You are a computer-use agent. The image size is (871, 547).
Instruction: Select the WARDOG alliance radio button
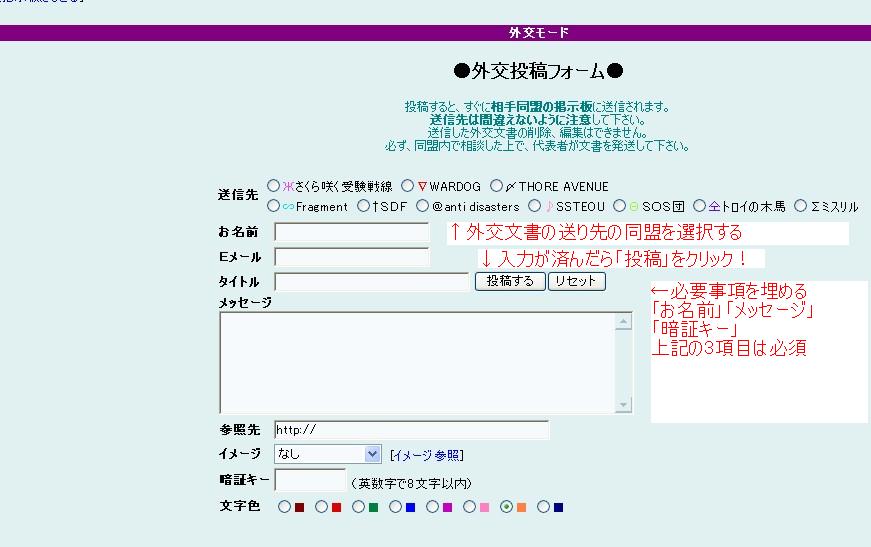407,186
